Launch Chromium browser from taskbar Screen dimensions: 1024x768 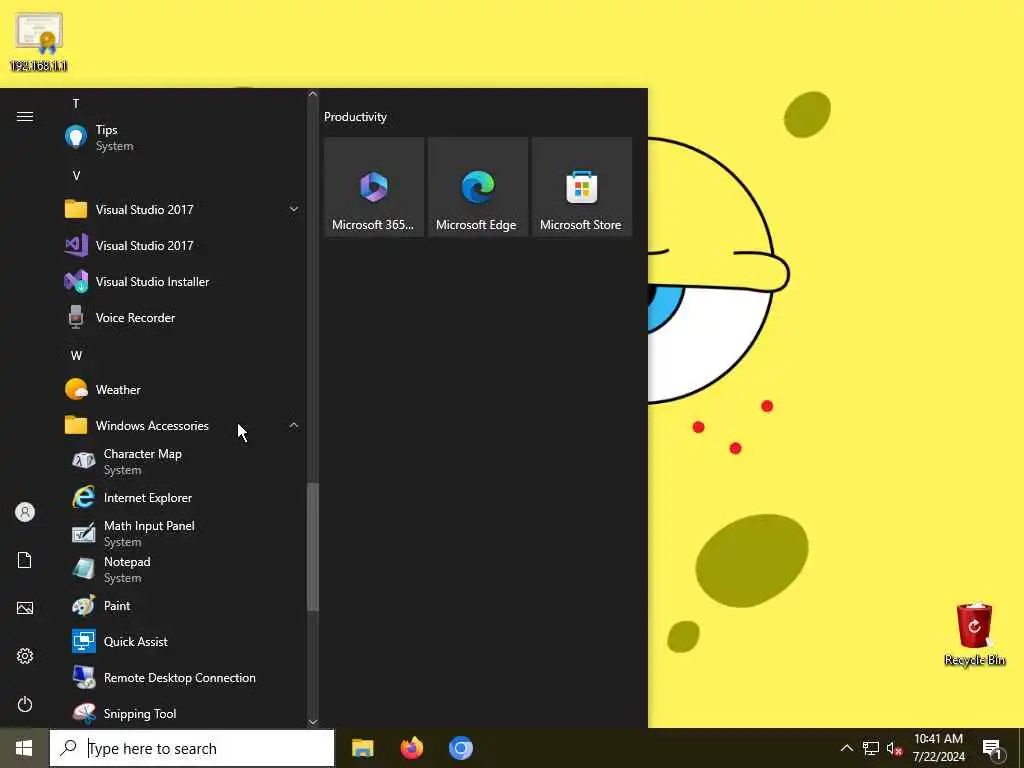pyautogui.click(x=460, y=748)
